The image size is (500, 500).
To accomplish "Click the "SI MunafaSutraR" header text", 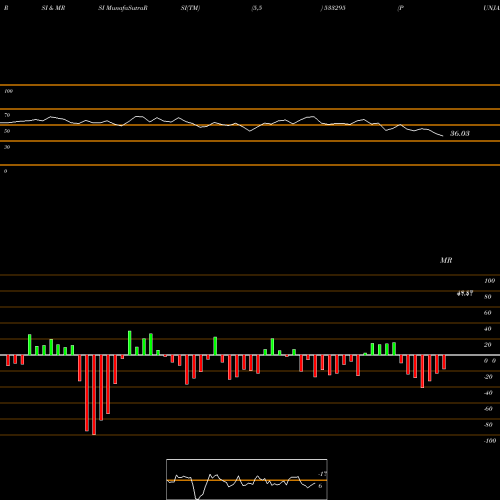I will 123,8.
